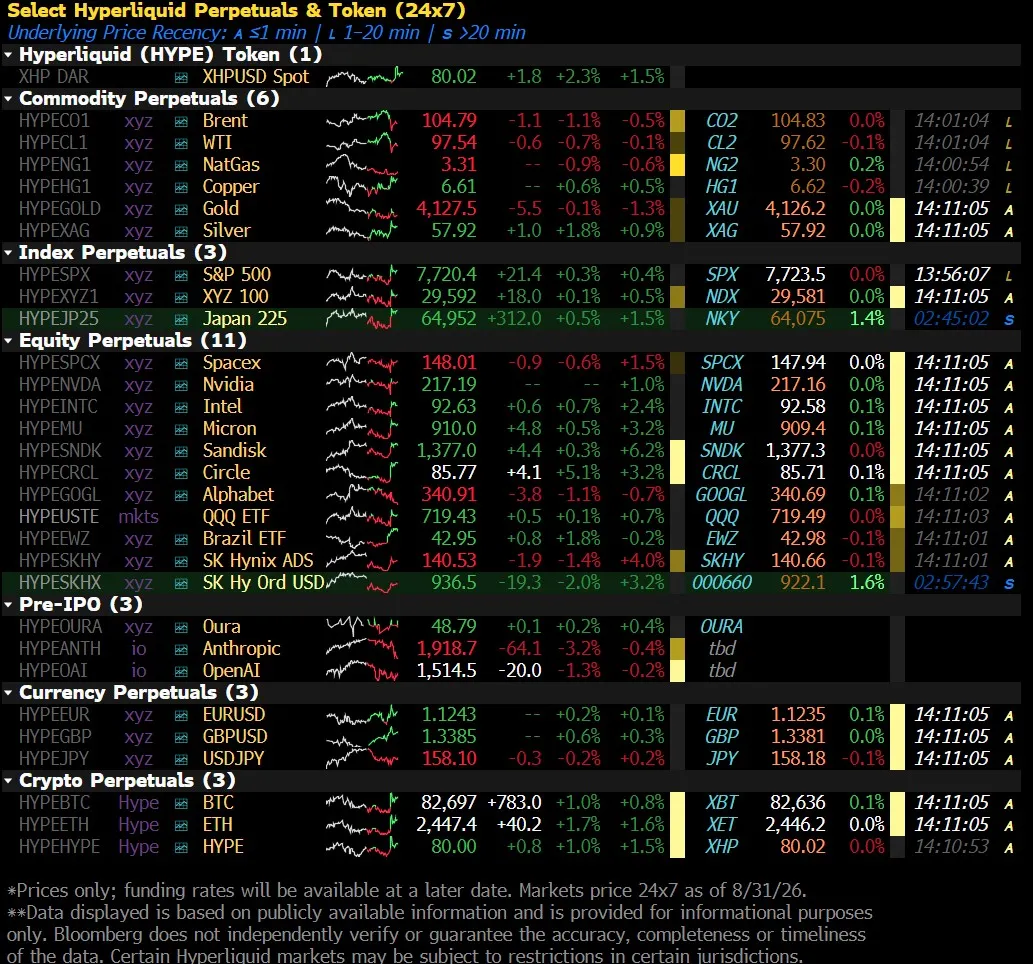Click the timestamp 14:10:53 in HYPE row
Screen dimensions: 1033x964
[952, 847]
